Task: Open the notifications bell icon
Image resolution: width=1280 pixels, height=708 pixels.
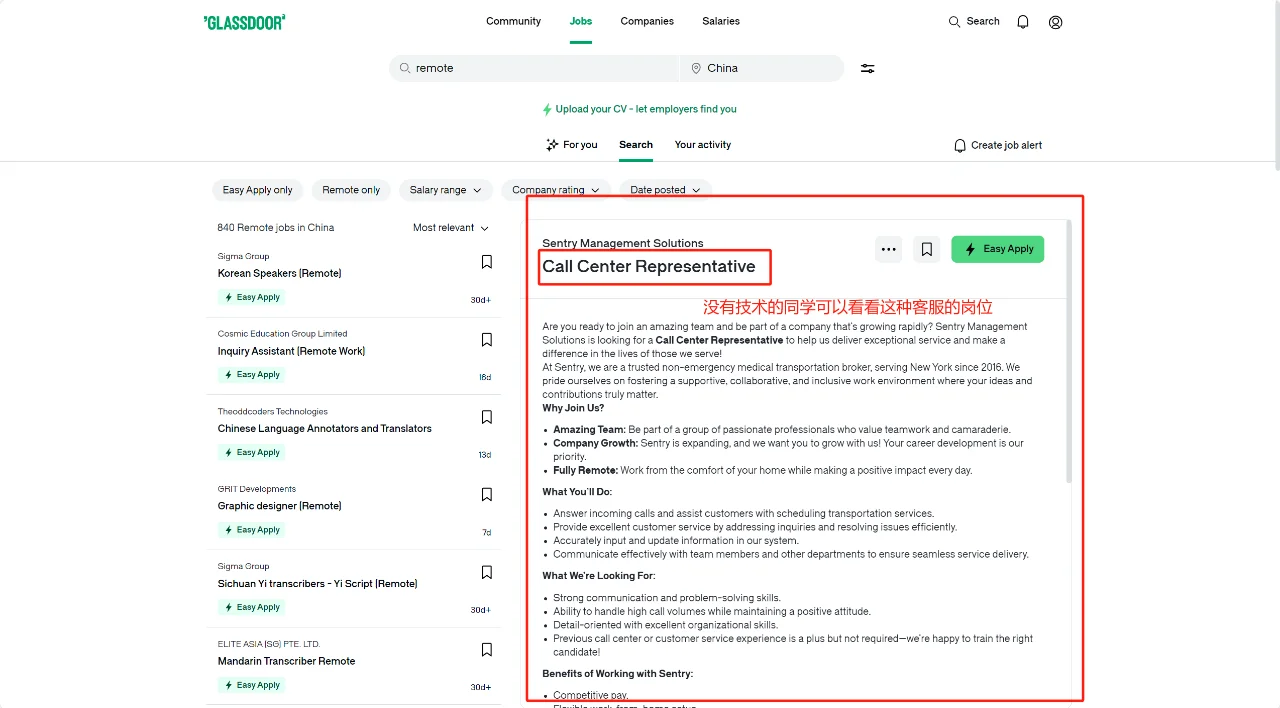Action: point(1023,22)
